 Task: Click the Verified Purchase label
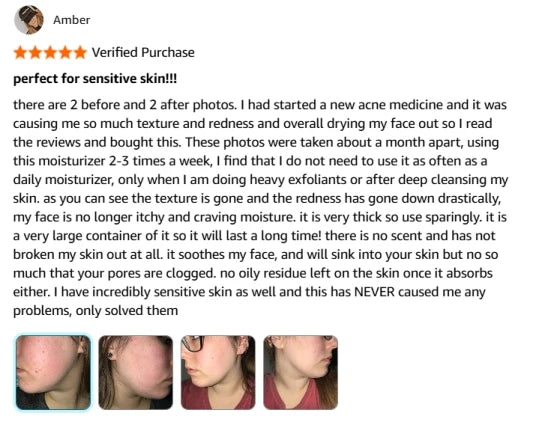143,52
